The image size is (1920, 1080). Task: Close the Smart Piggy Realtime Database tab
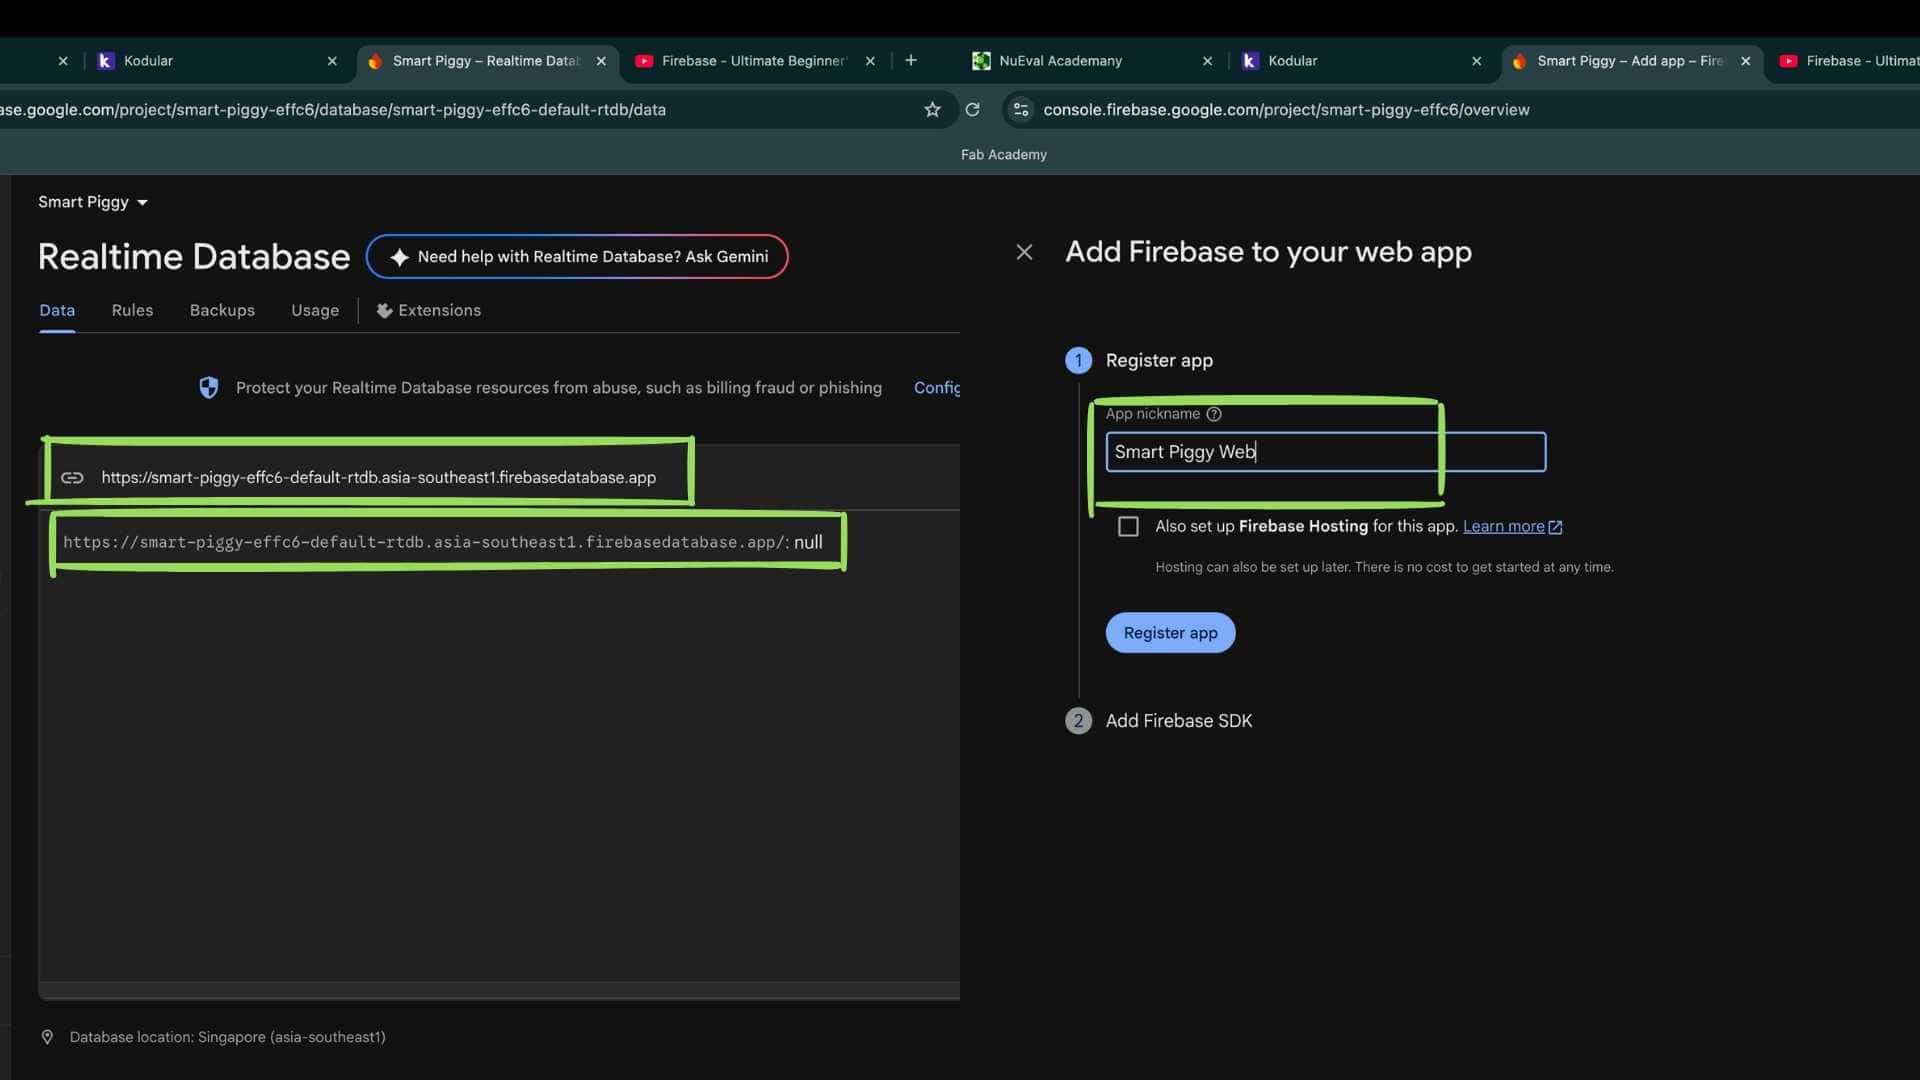[601, 61]
